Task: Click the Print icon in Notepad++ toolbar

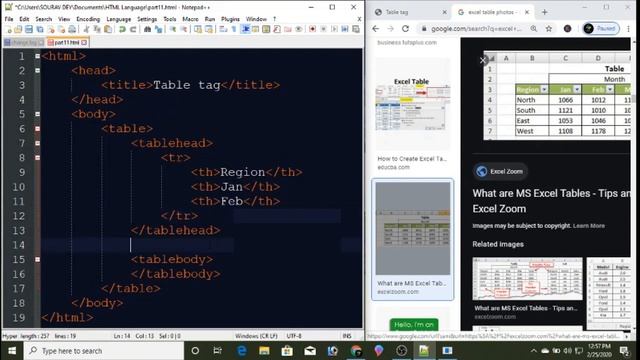Action: pyautogui.click(x=72, y=29)
